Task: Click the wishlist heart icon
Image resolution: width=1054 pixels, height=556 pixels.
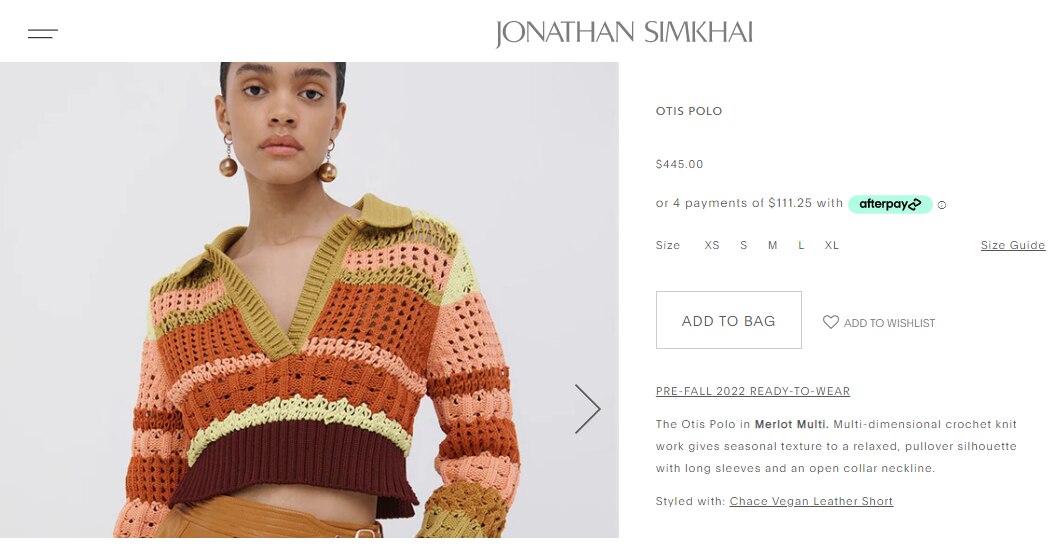Action: (831, 322)
